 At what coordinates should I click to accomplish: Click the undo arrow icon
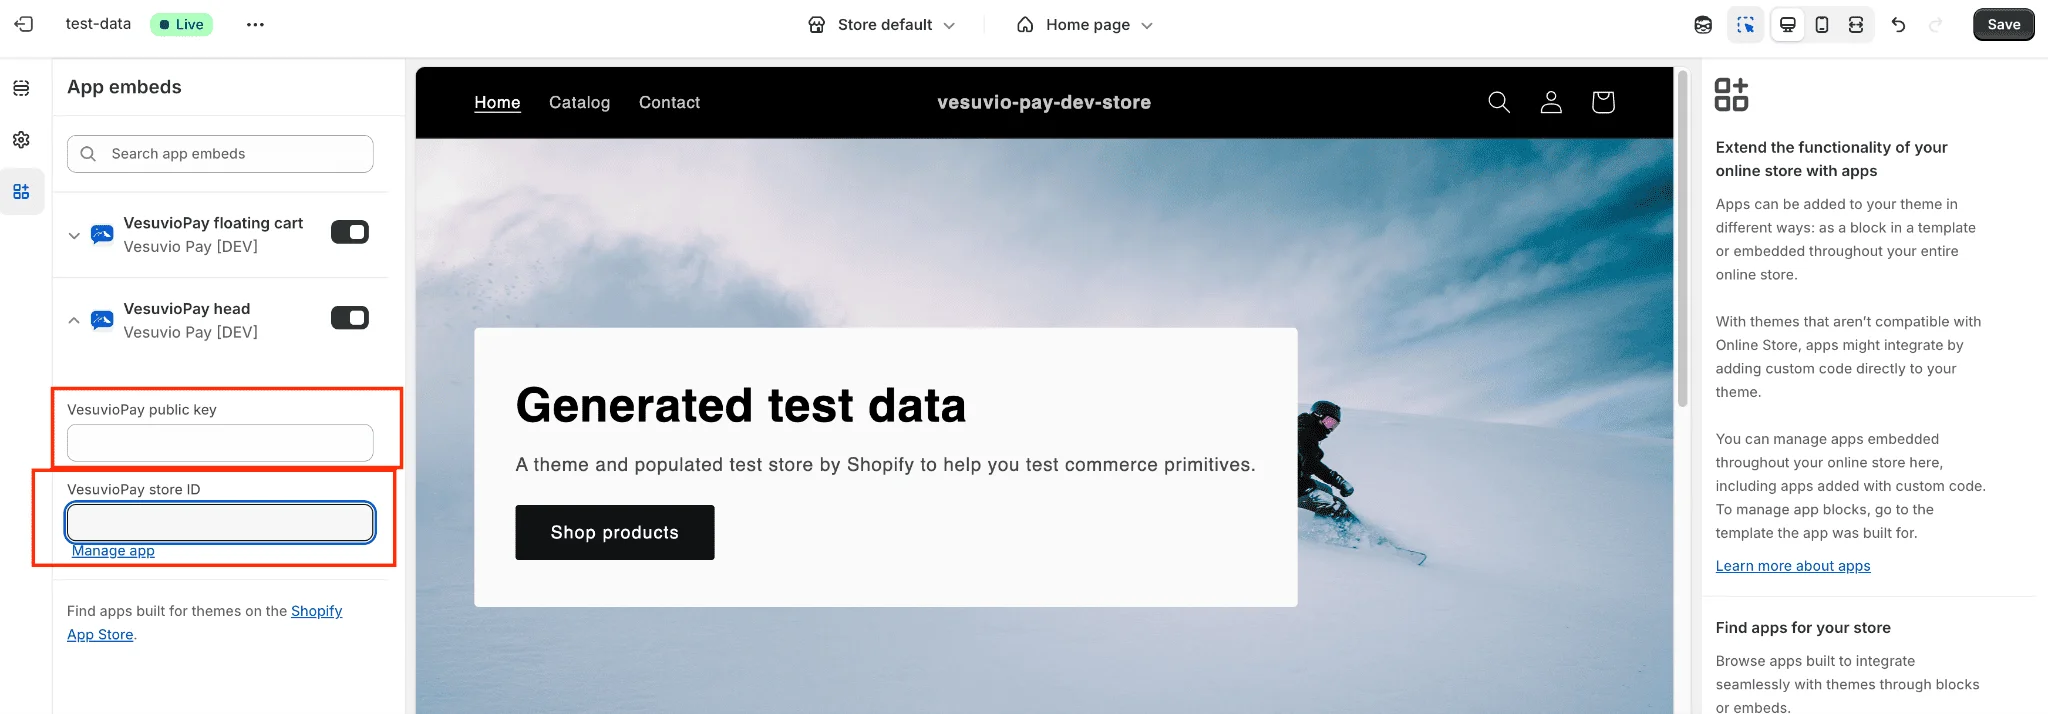[1898, 24]
